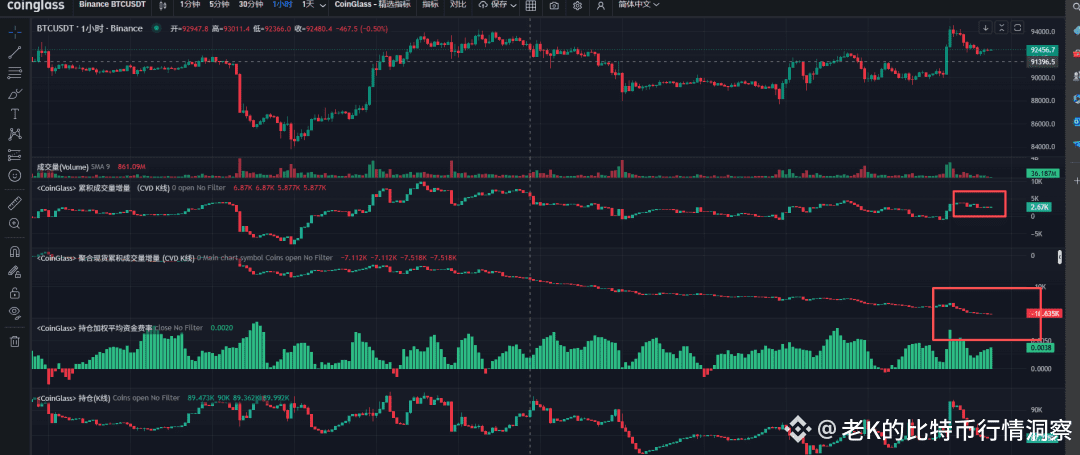Click the 保存 save cloud button
1080x455 pixels.
[493, 4]
